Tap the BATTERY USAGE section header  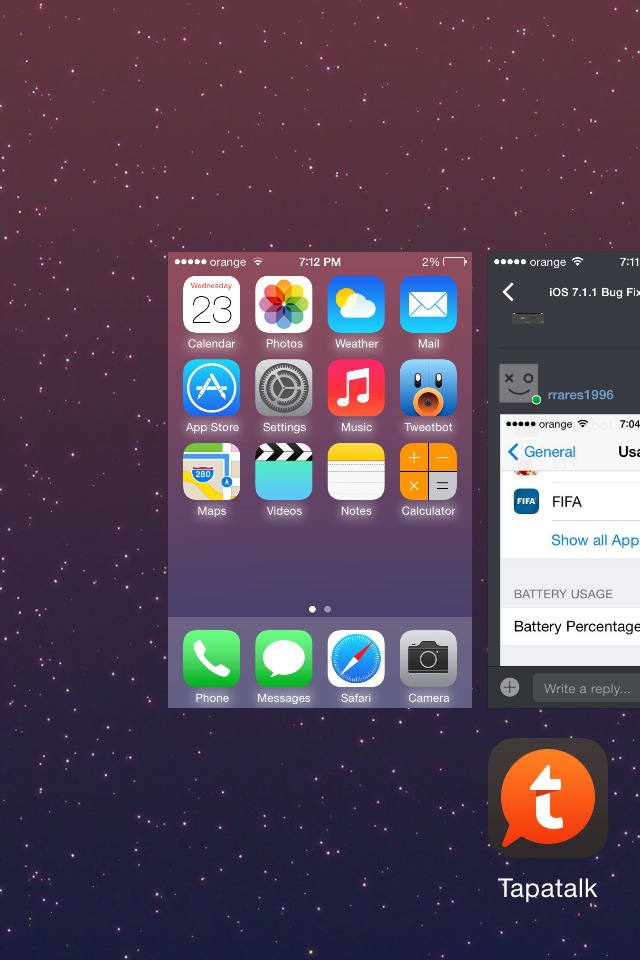tap(563, 594)
